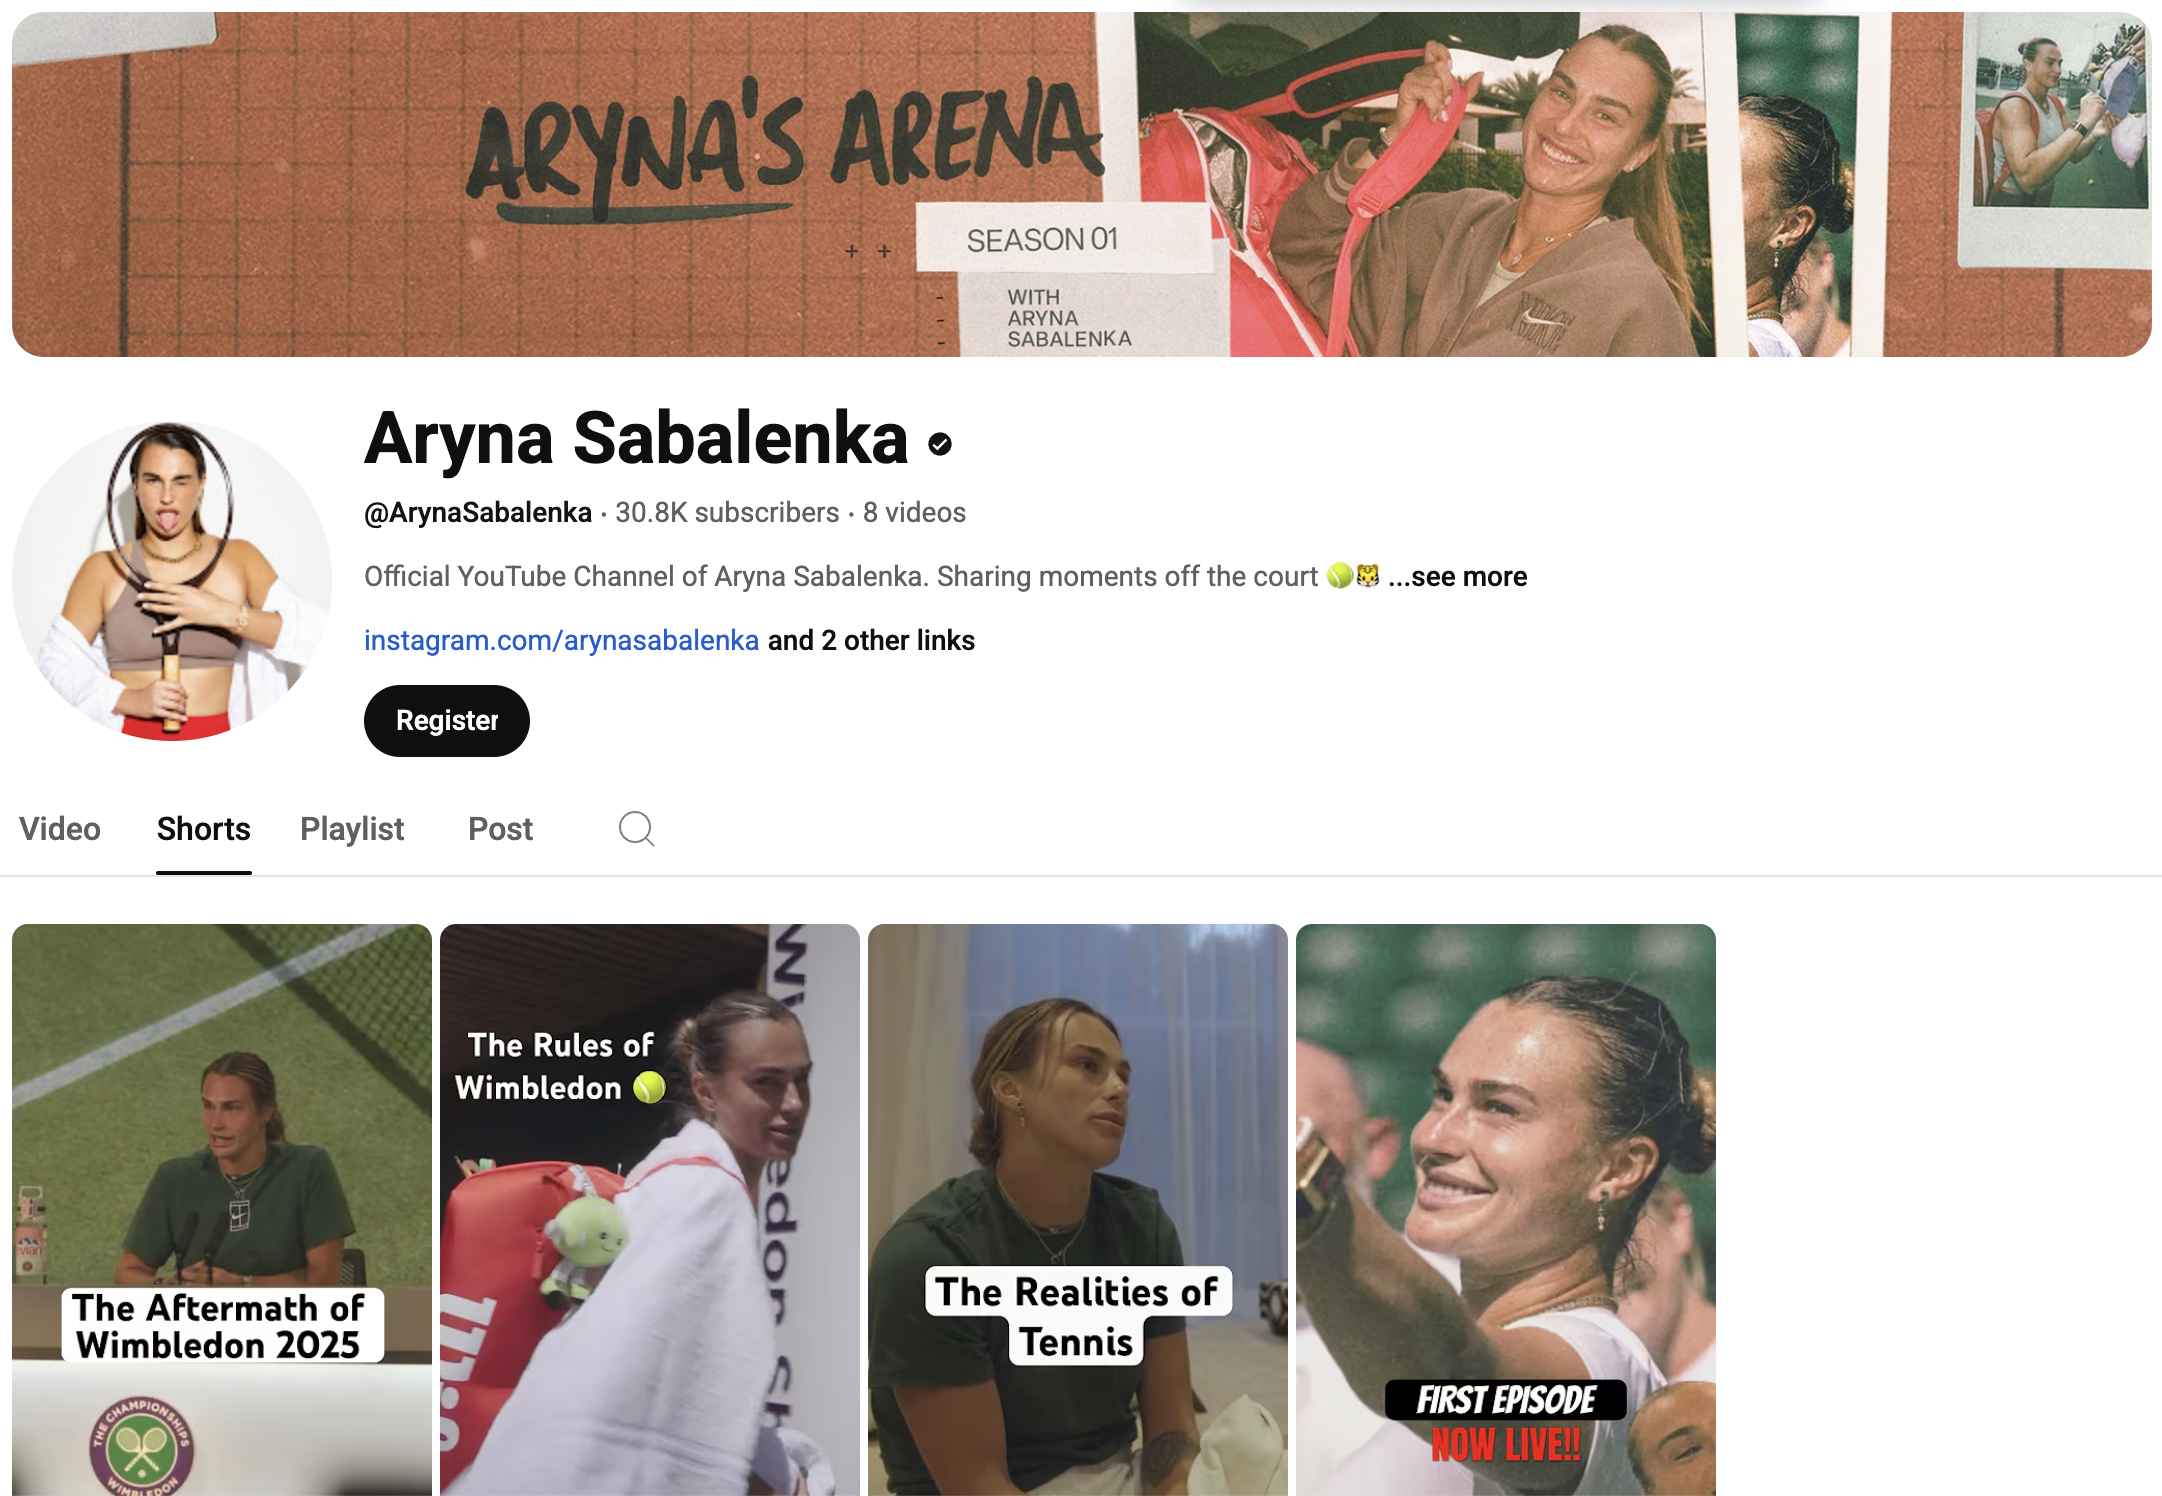Switch to the Video tab
Image resolution: width=2162 pixels, height=1496 pixels.
60,829
